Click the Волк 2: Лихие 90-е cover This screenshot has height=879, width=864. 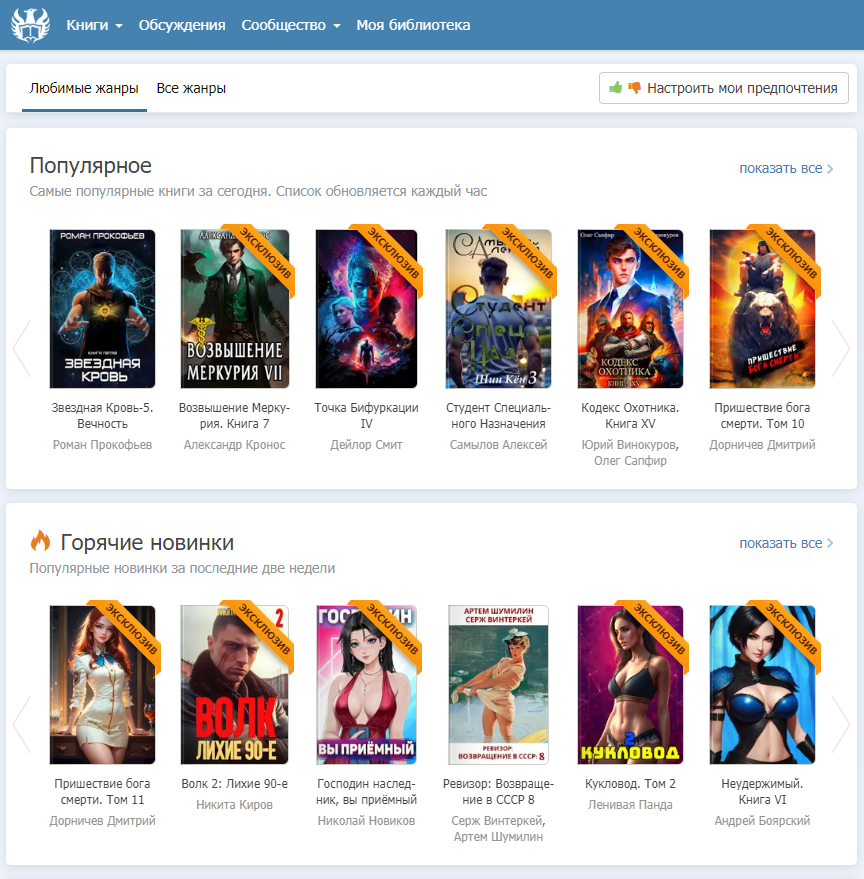point(234,685)
